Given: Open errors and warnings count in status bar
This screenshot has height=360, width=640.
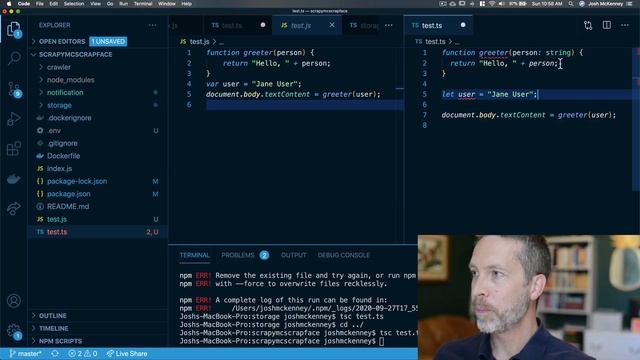Looking at the screenshot, I should [83, 353].
